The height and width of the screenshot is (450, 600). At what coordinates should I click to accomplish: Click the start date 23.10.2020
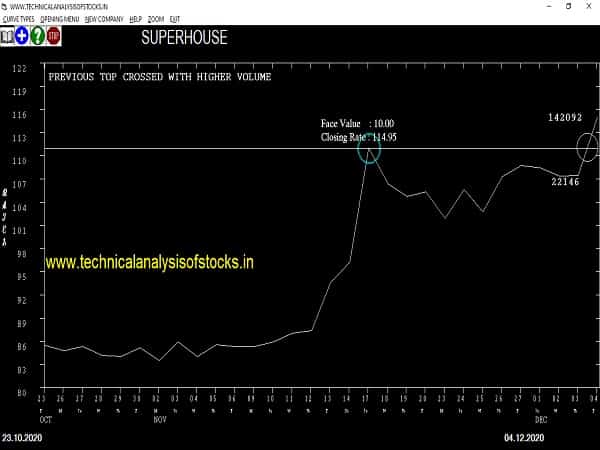click(21, 438)
